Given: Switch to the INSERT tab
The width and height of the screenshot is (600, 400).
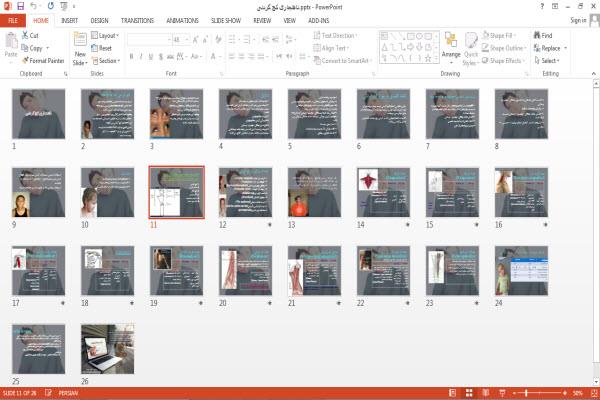Looking at the screenshot, I should [x=70, y=20].
